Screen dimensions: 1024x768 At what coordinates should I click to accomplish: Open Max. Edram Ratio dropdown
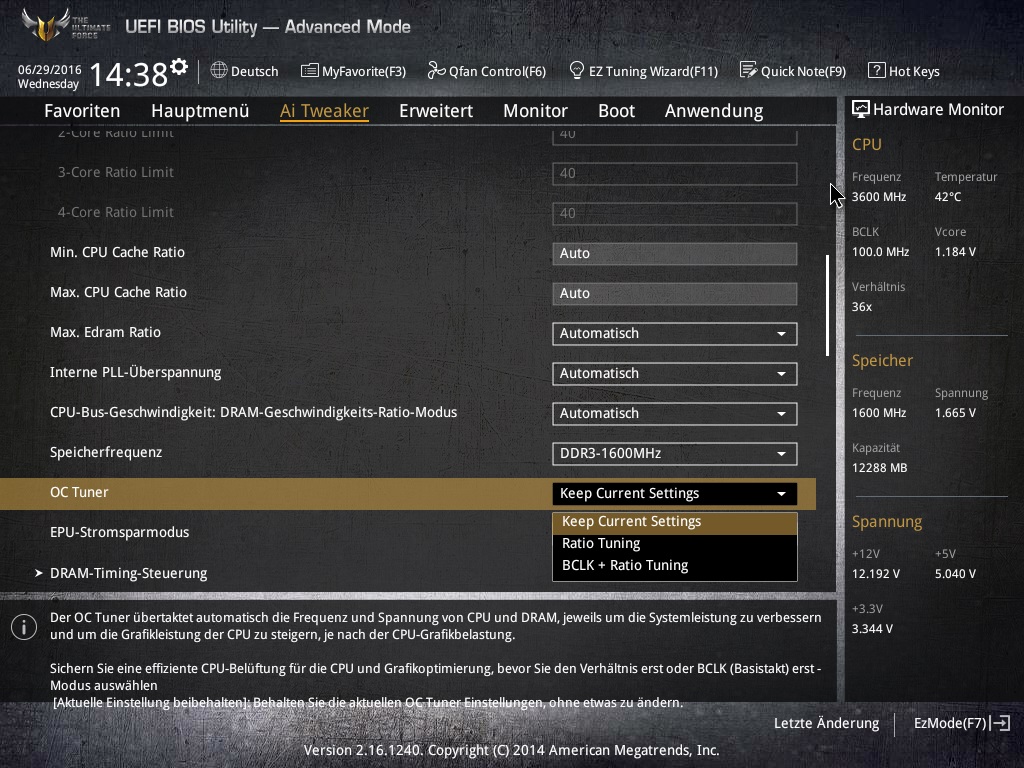point(675,334)
